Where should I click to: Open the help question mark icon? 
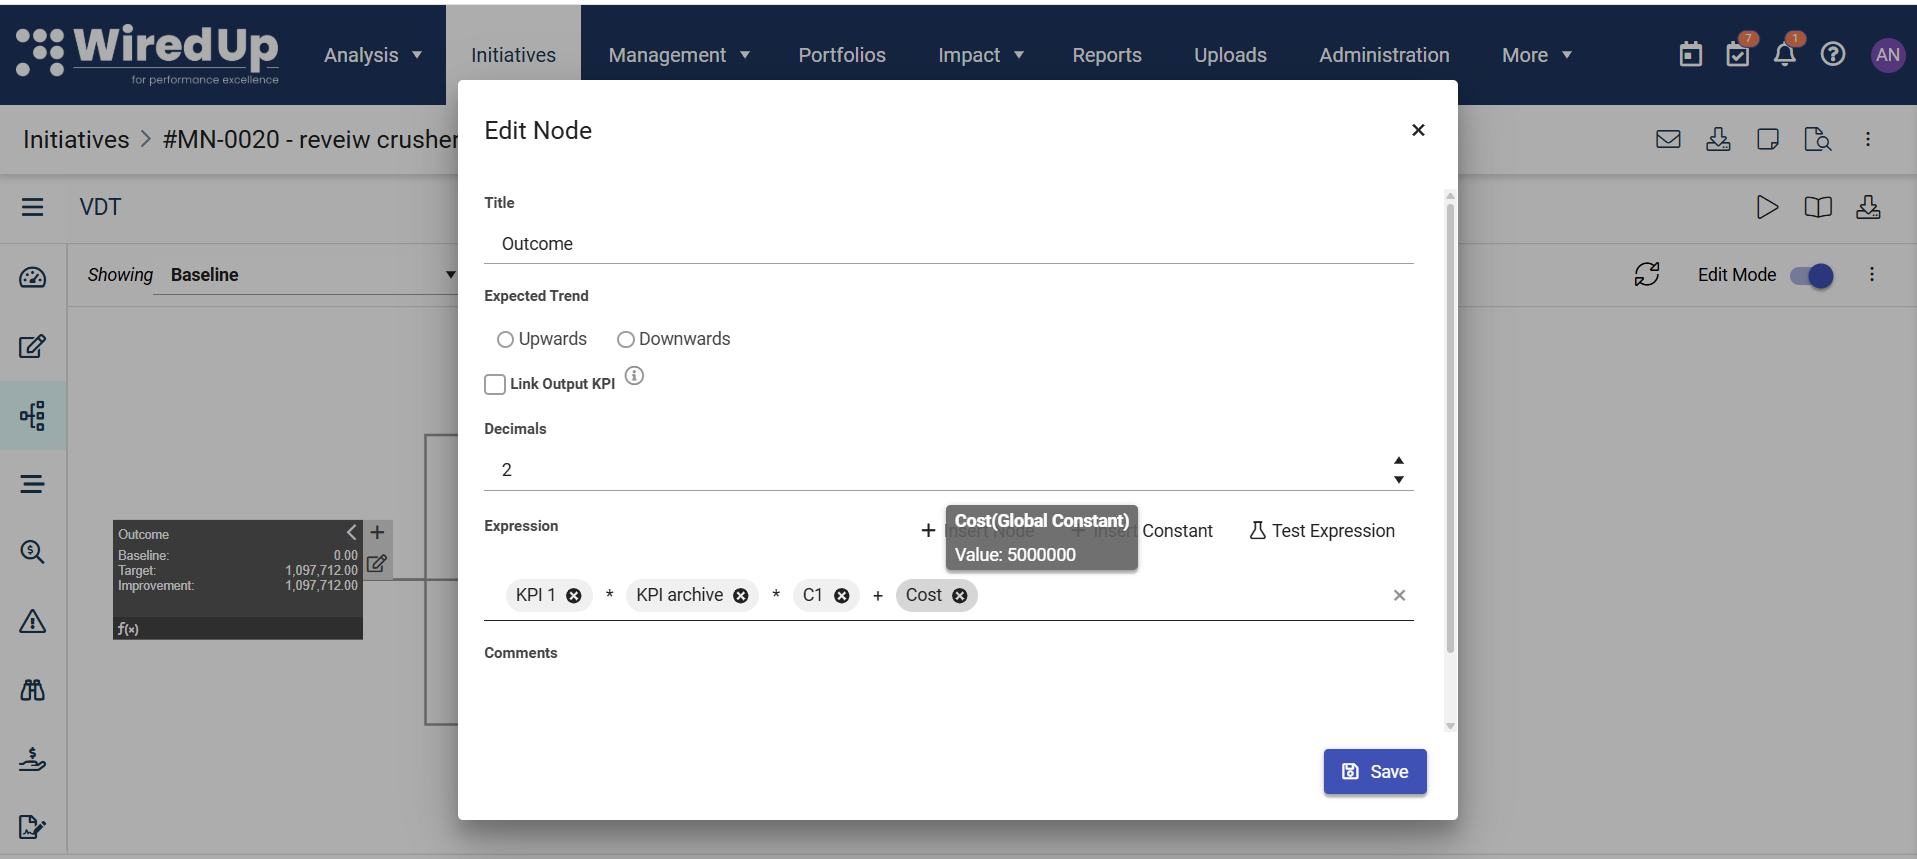point(1833,54)
